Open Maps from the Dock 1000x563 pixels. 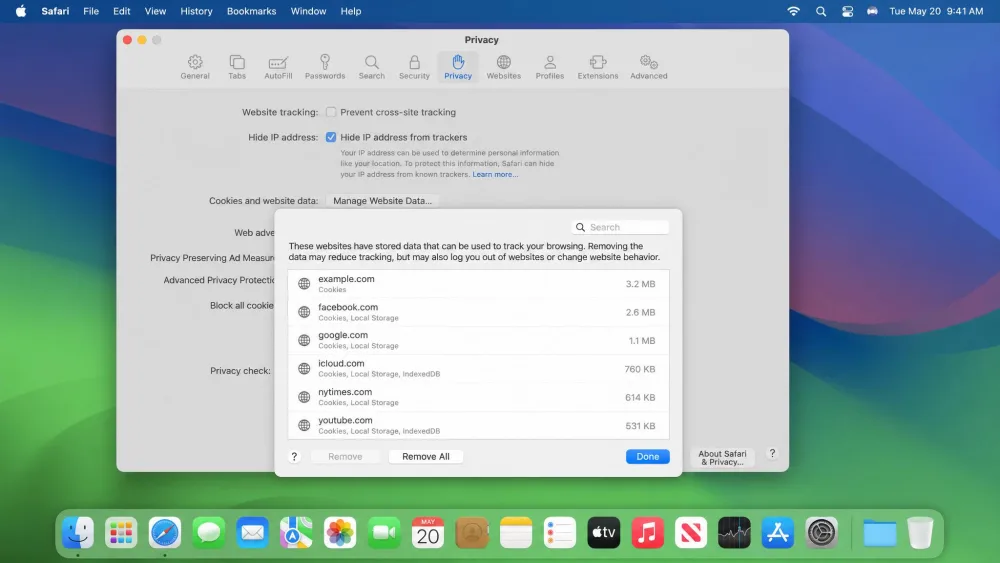tap(296, 532)
